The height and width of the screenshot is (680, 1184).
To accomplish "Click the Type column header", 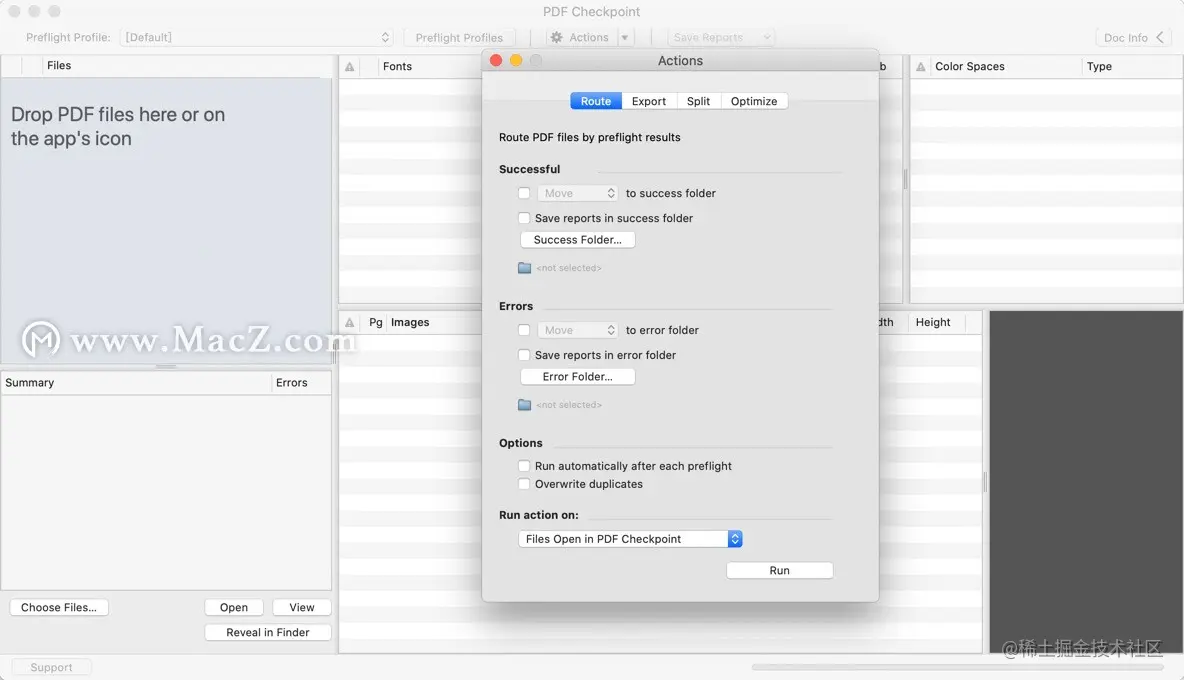I will 1099,66.
